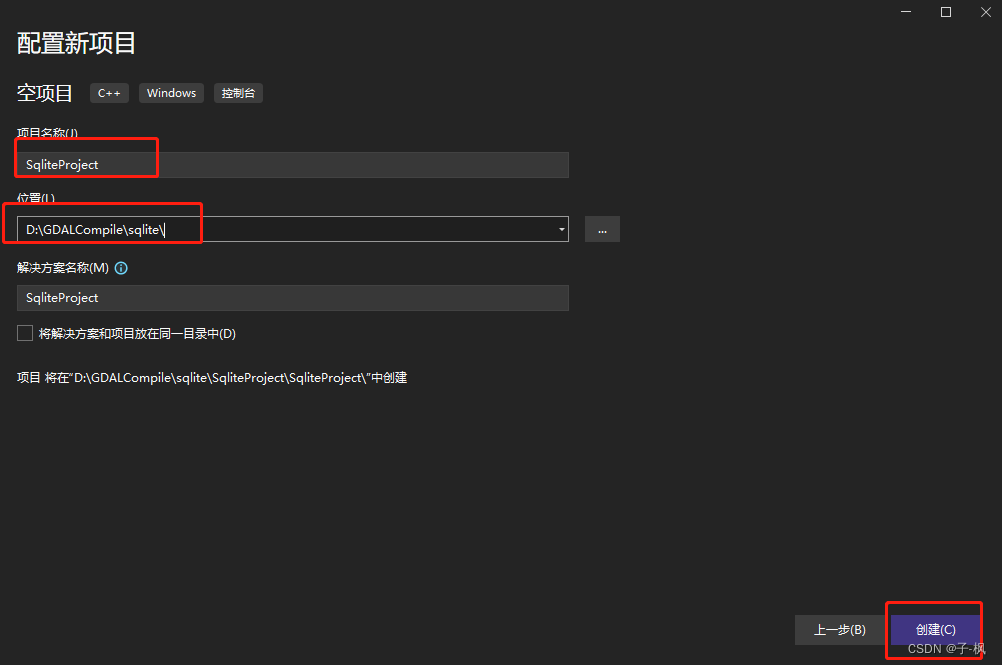Click 上一步(B) to go back

[x=840, y=629]
